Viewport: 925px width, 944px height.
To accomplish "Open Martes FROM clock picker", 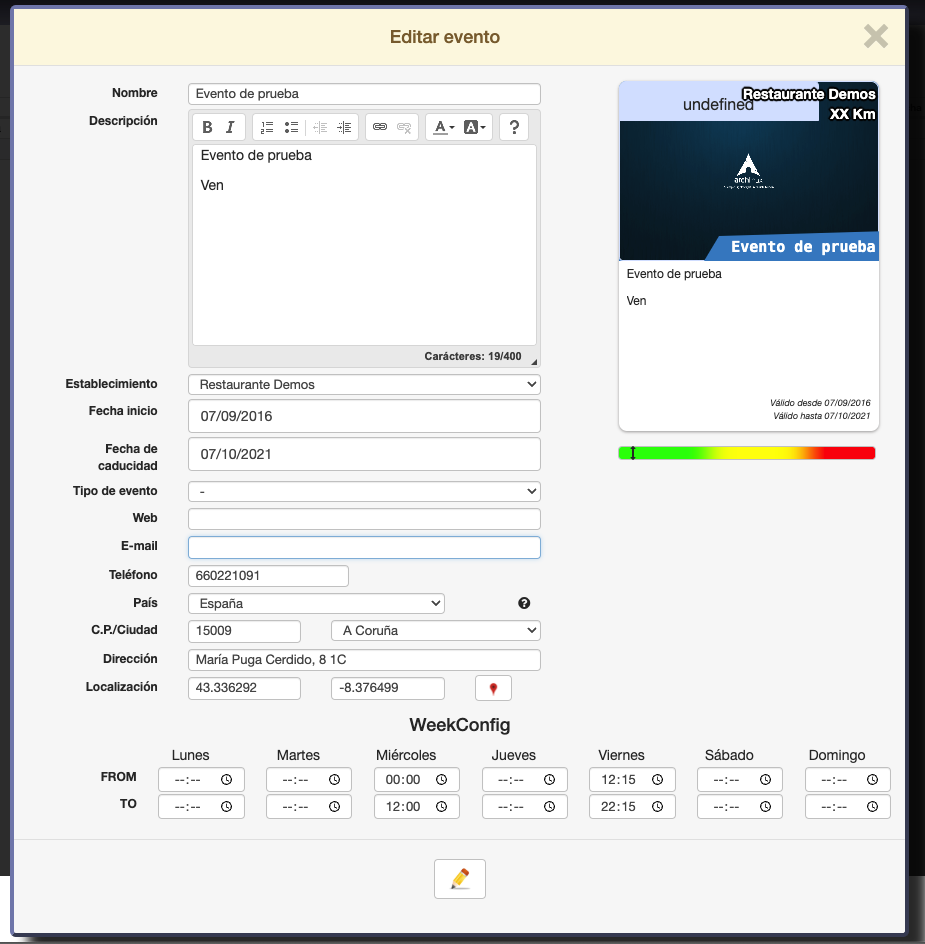I will coord(334,780).
